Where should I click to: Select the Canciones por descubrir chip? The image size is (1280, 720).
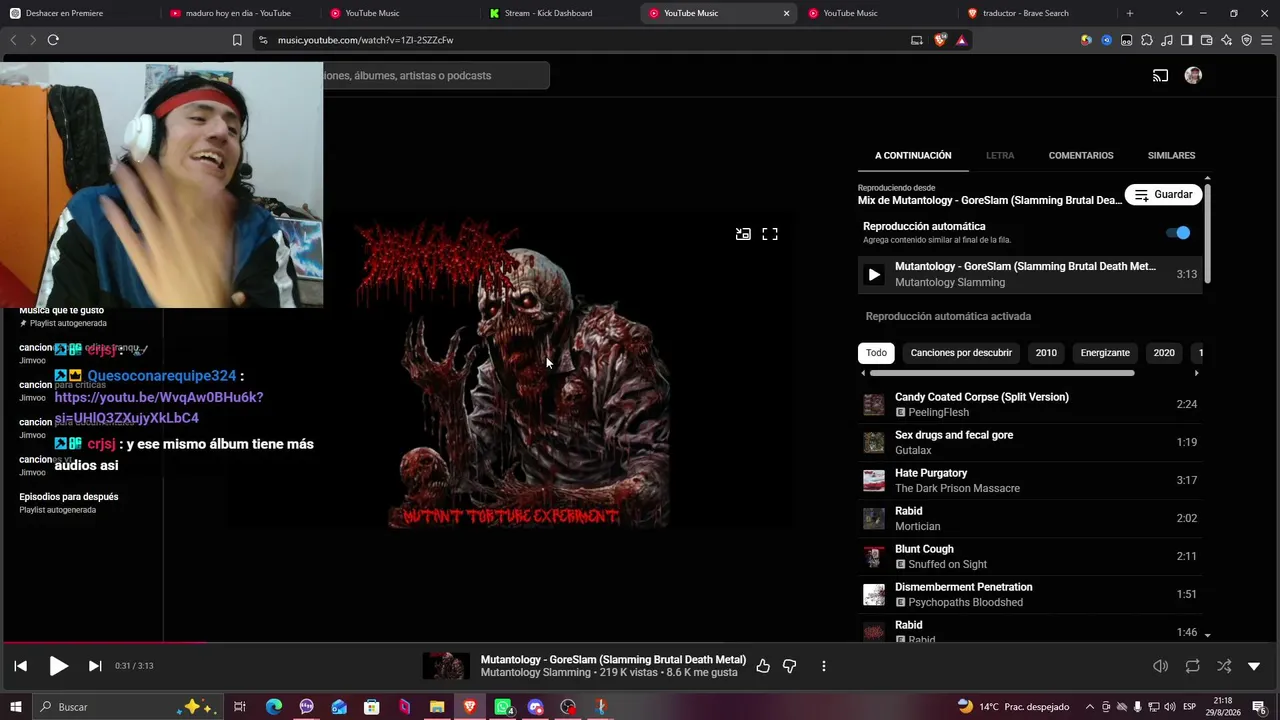click(961, 353)
